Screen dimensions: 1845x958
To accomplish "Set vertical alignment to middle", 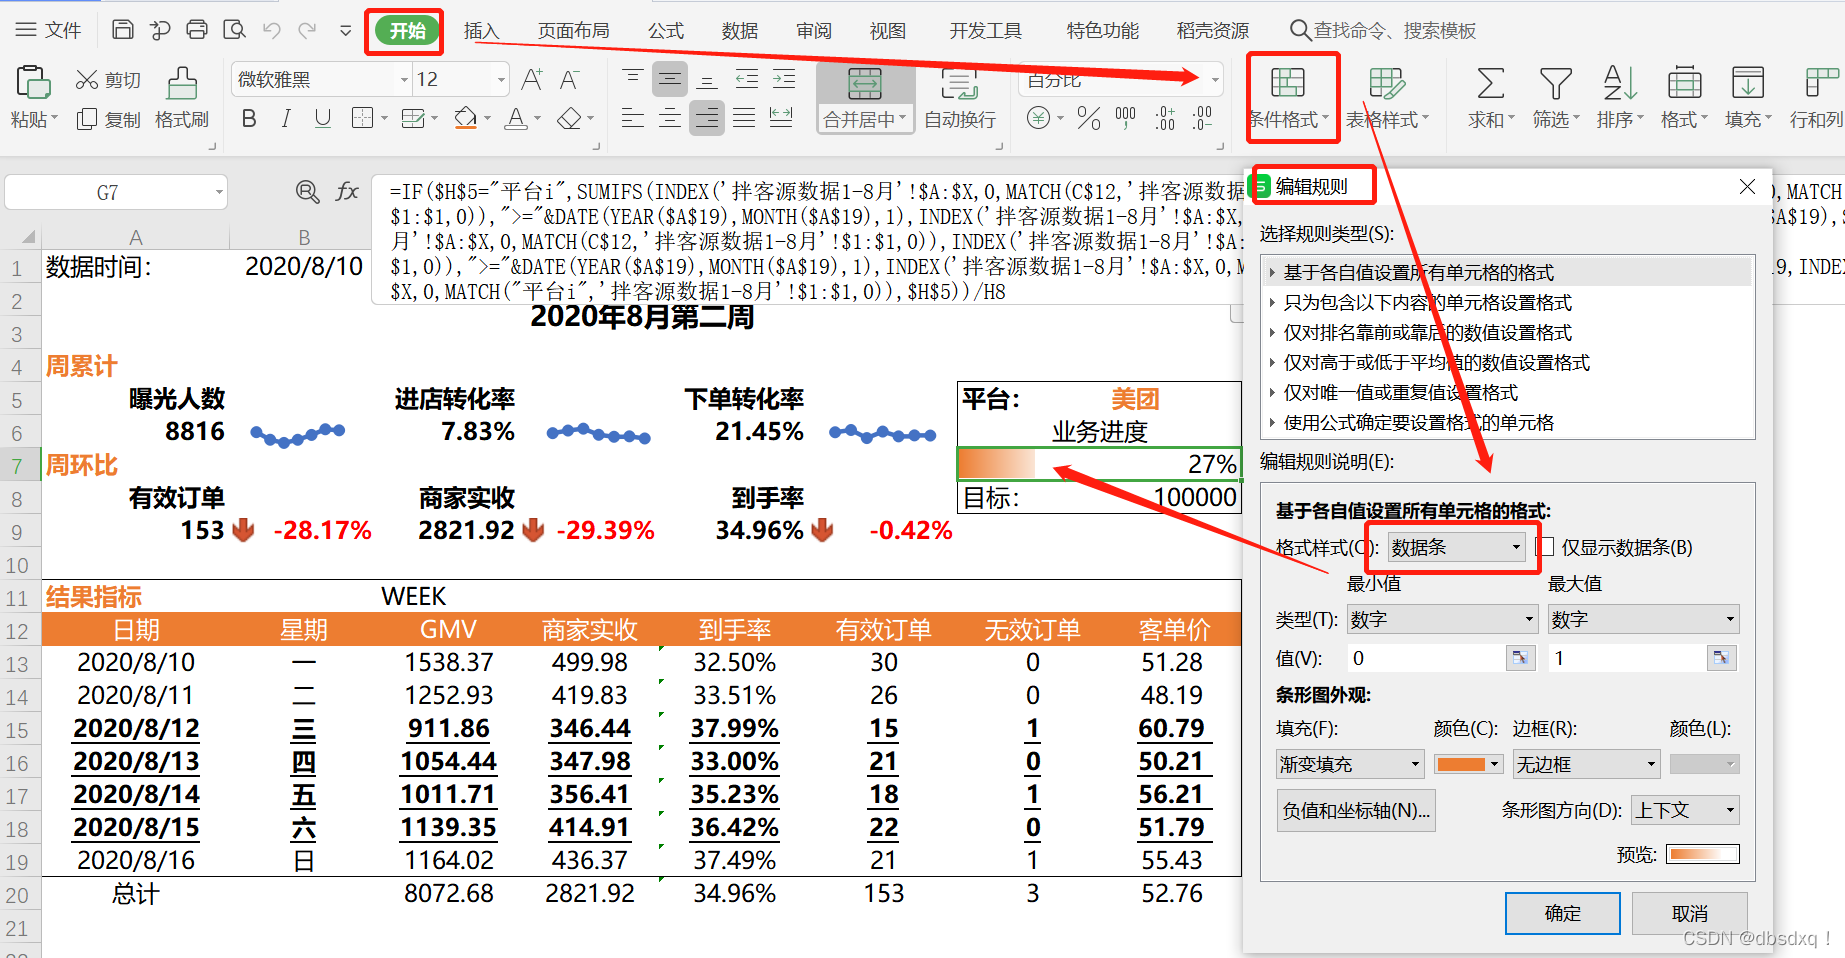I will (x=670, y=79).
